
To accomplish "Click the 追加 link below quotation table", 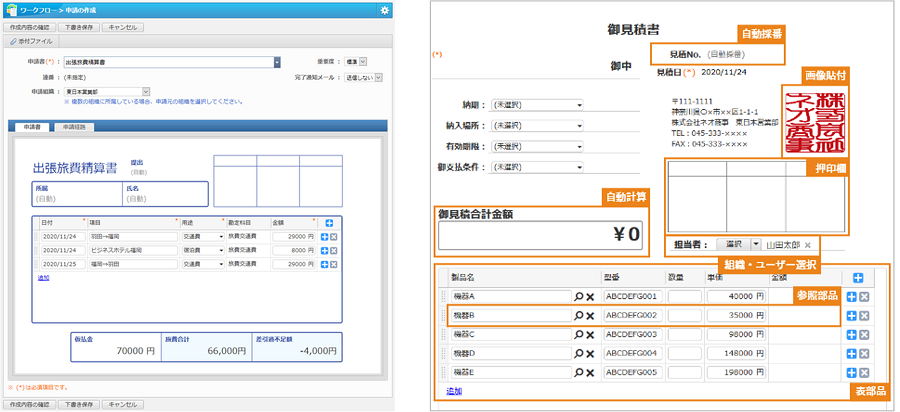I will 453,391.
